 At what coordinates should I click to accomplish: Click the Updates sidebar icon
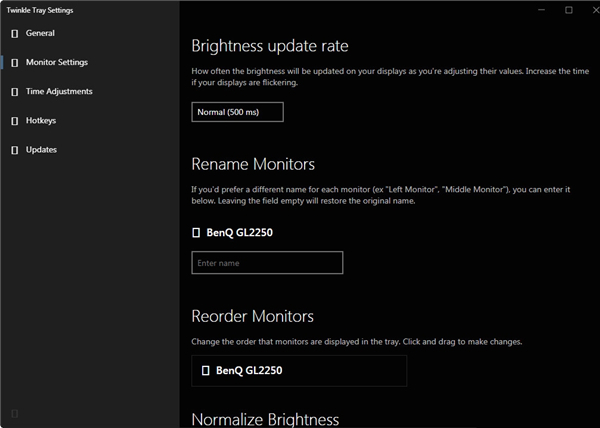tap(15, 150)
